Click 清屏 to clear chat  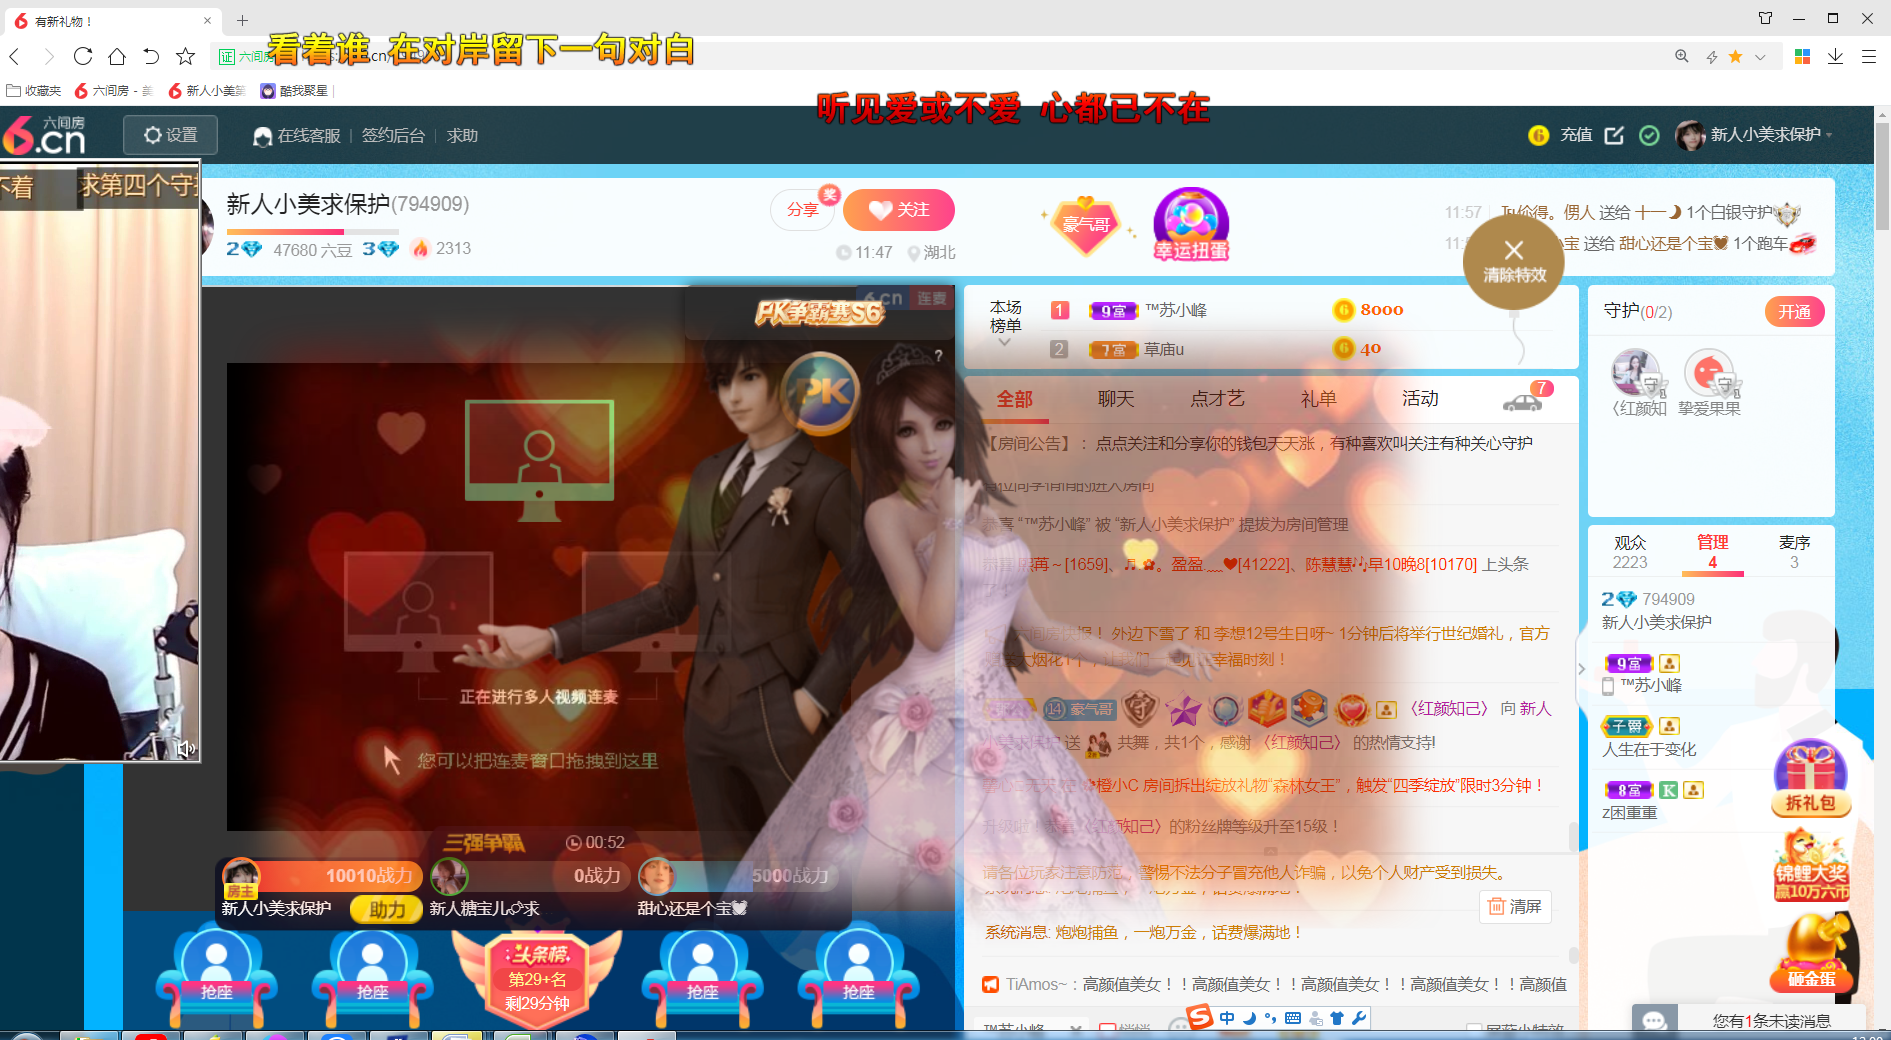pos(1515,906)
